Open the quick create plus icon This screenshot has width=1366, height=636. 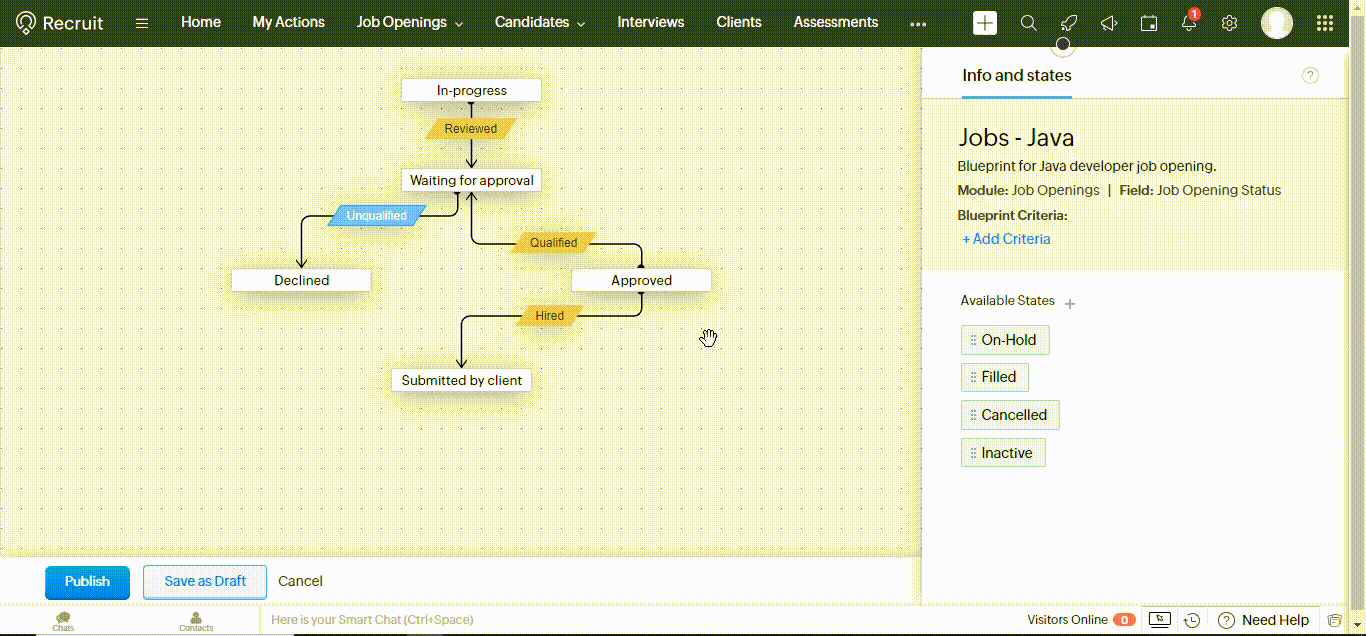point(985,22)
